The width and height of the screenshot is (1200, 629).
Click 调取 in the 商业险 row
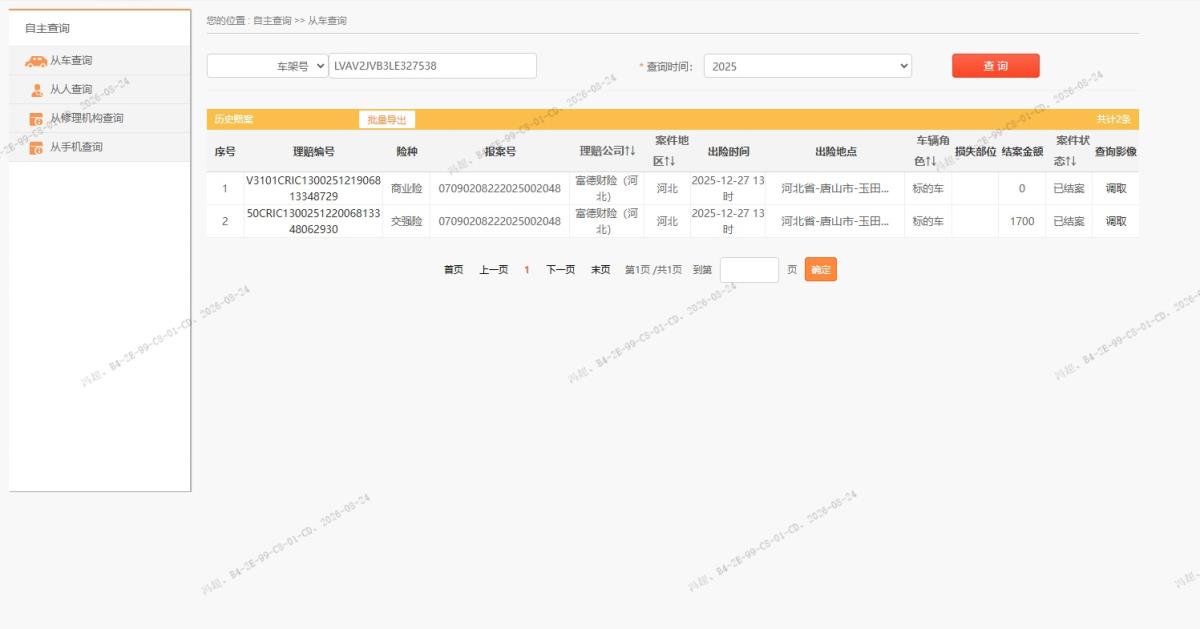pos(1116,189)
